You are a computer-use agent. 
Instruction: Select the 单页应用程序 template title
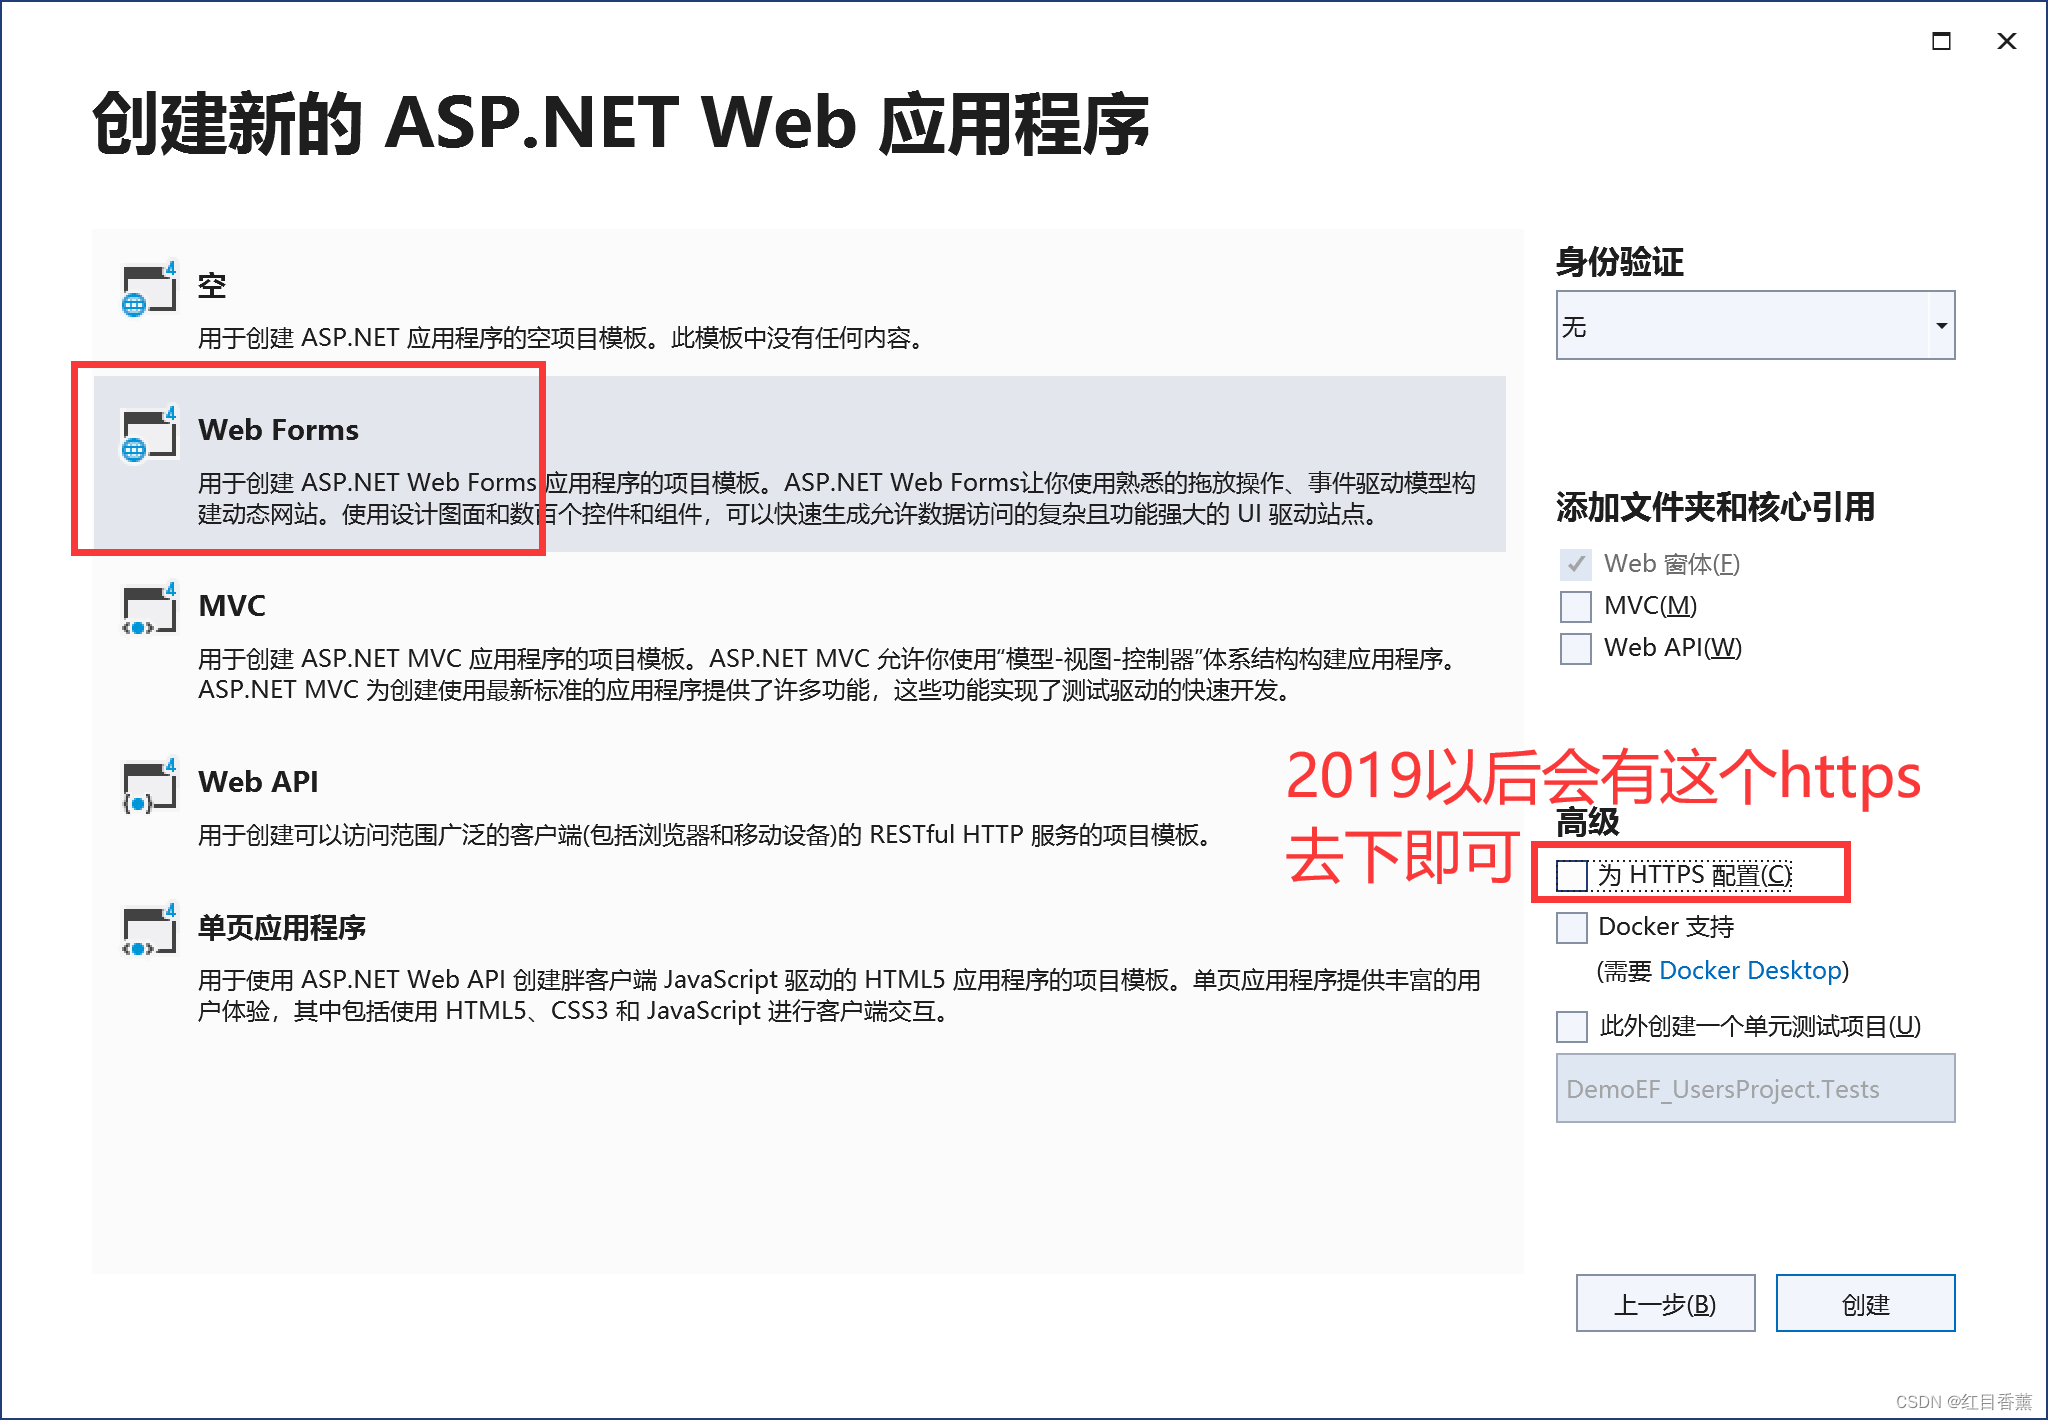[x=282, y=928]
